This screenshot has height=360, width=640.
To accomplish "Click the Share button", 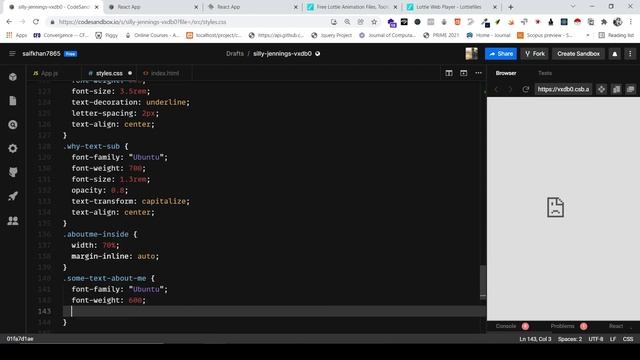I will tap(501, 53).
